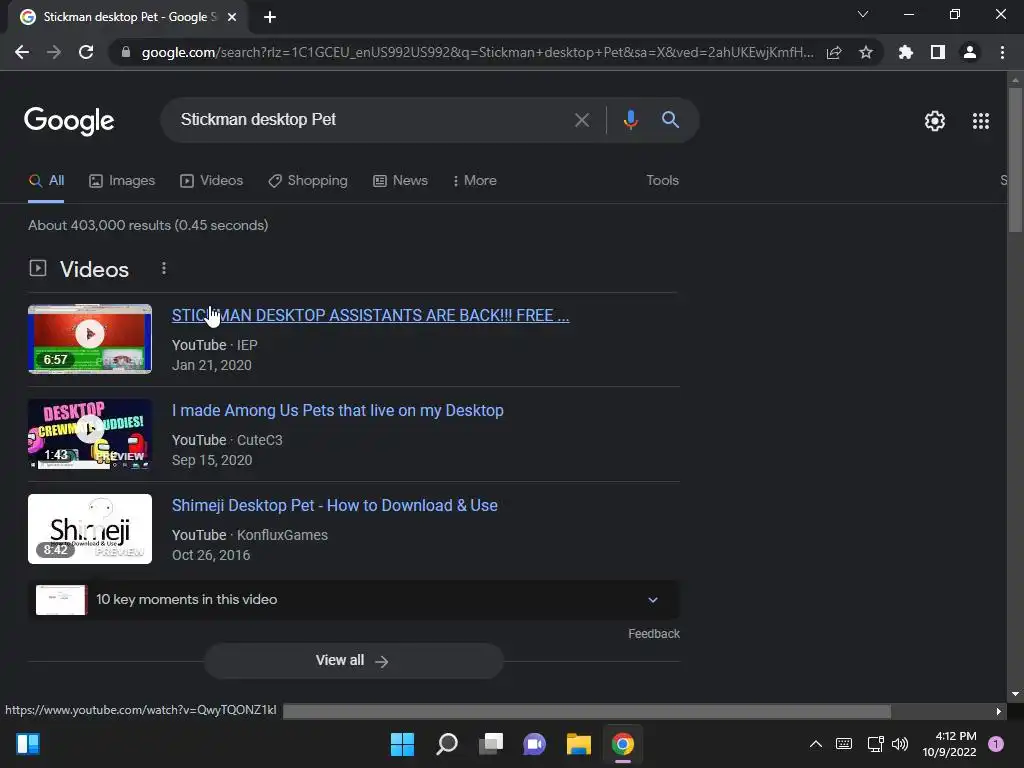
Task: Reload the page with refresh icon
Action: (86, 52)
